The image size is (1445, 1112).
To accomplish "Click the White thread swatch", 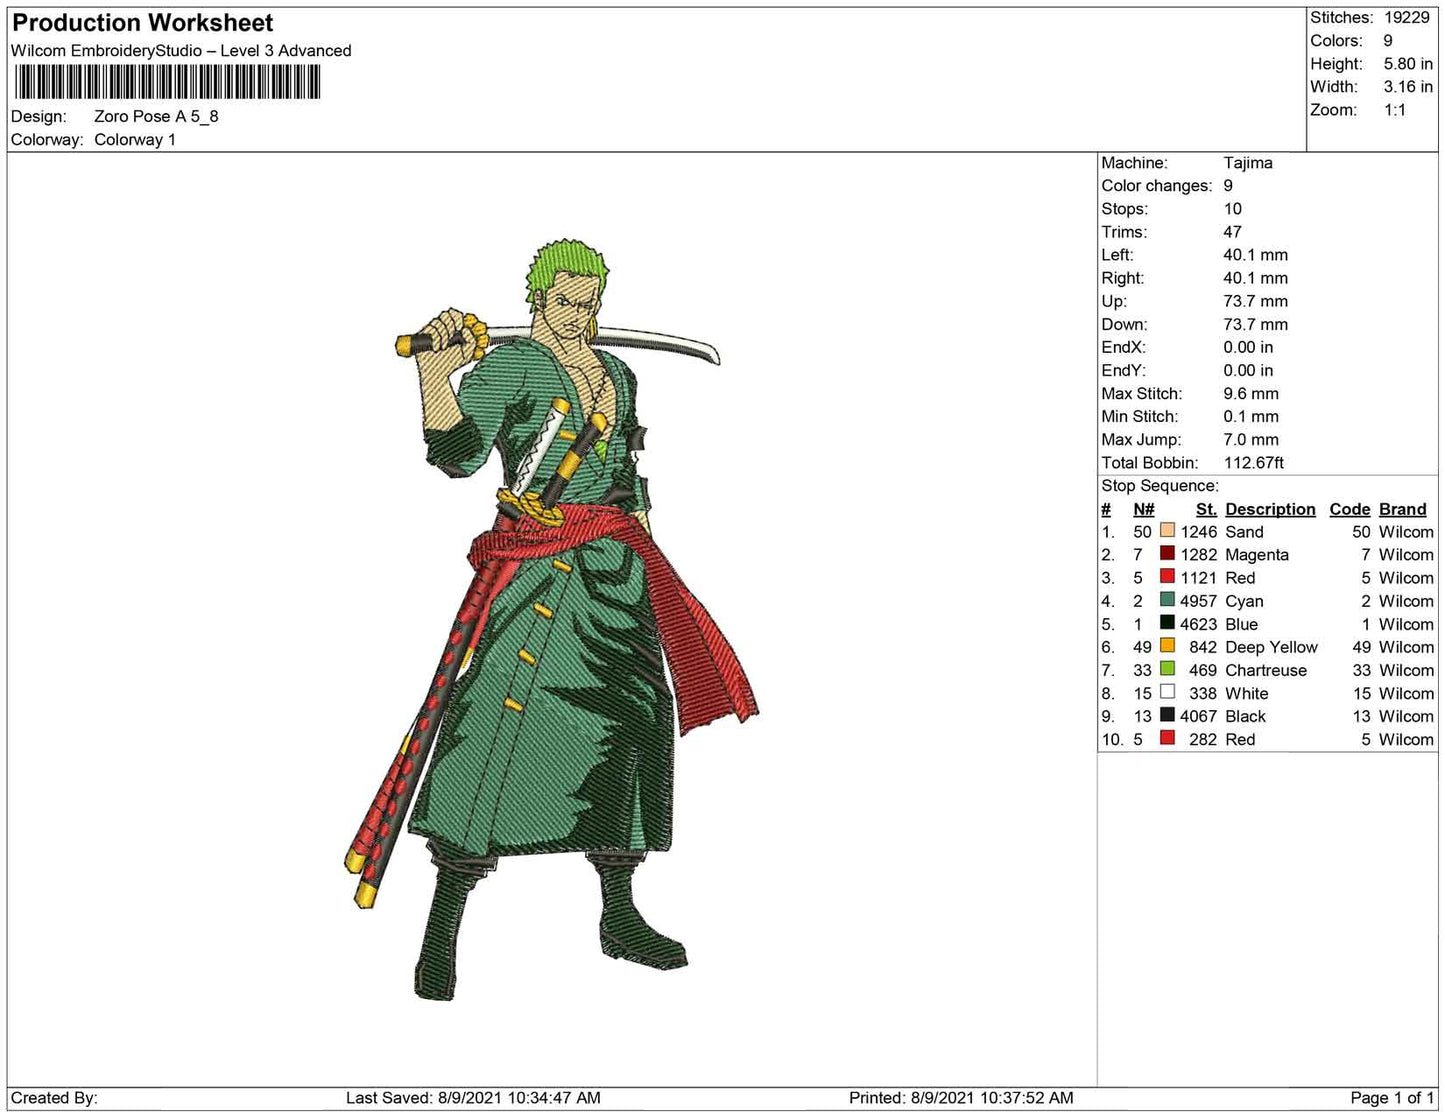I will (1167, 692).
